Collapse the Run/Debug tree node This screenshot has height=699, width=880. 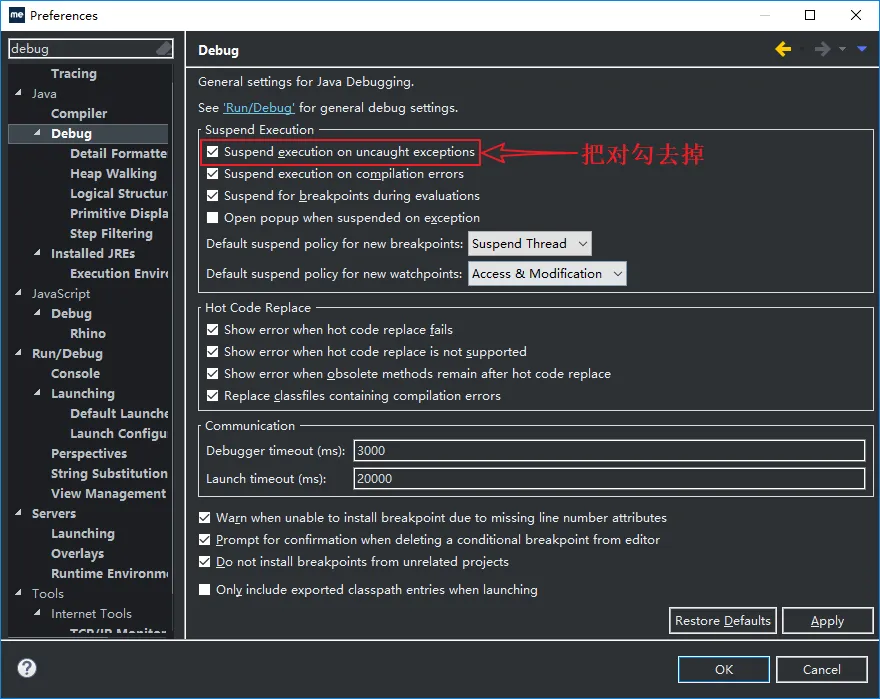pyautogui.click(x=19, y=353)
